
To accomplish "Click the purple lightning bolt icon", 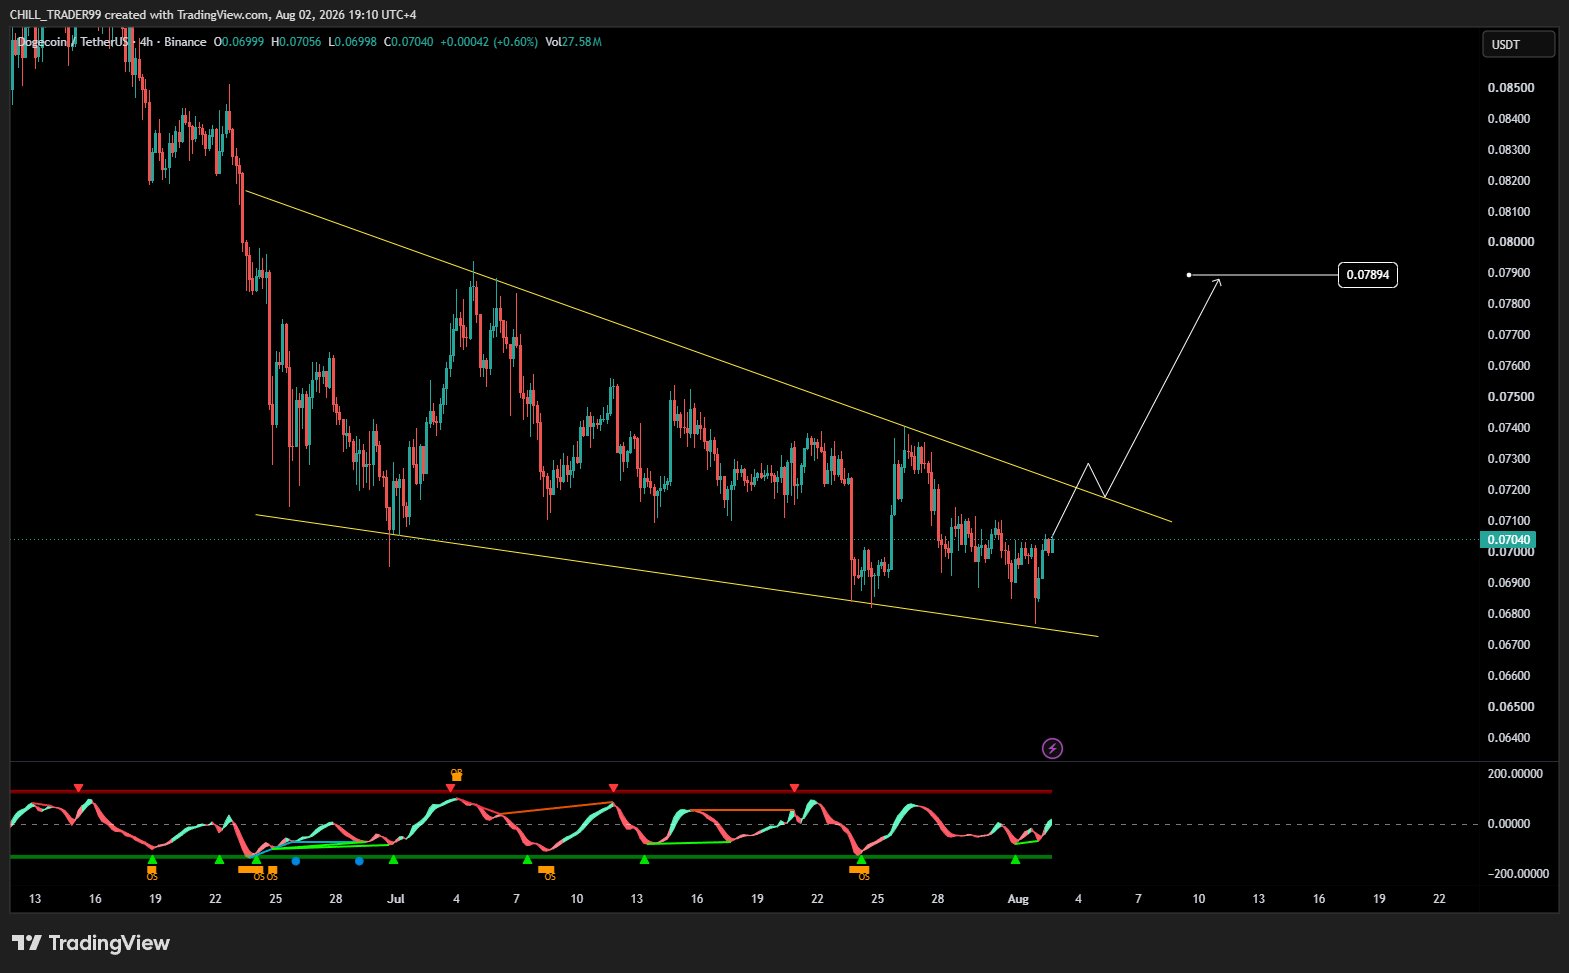I will coord(1052,748).
